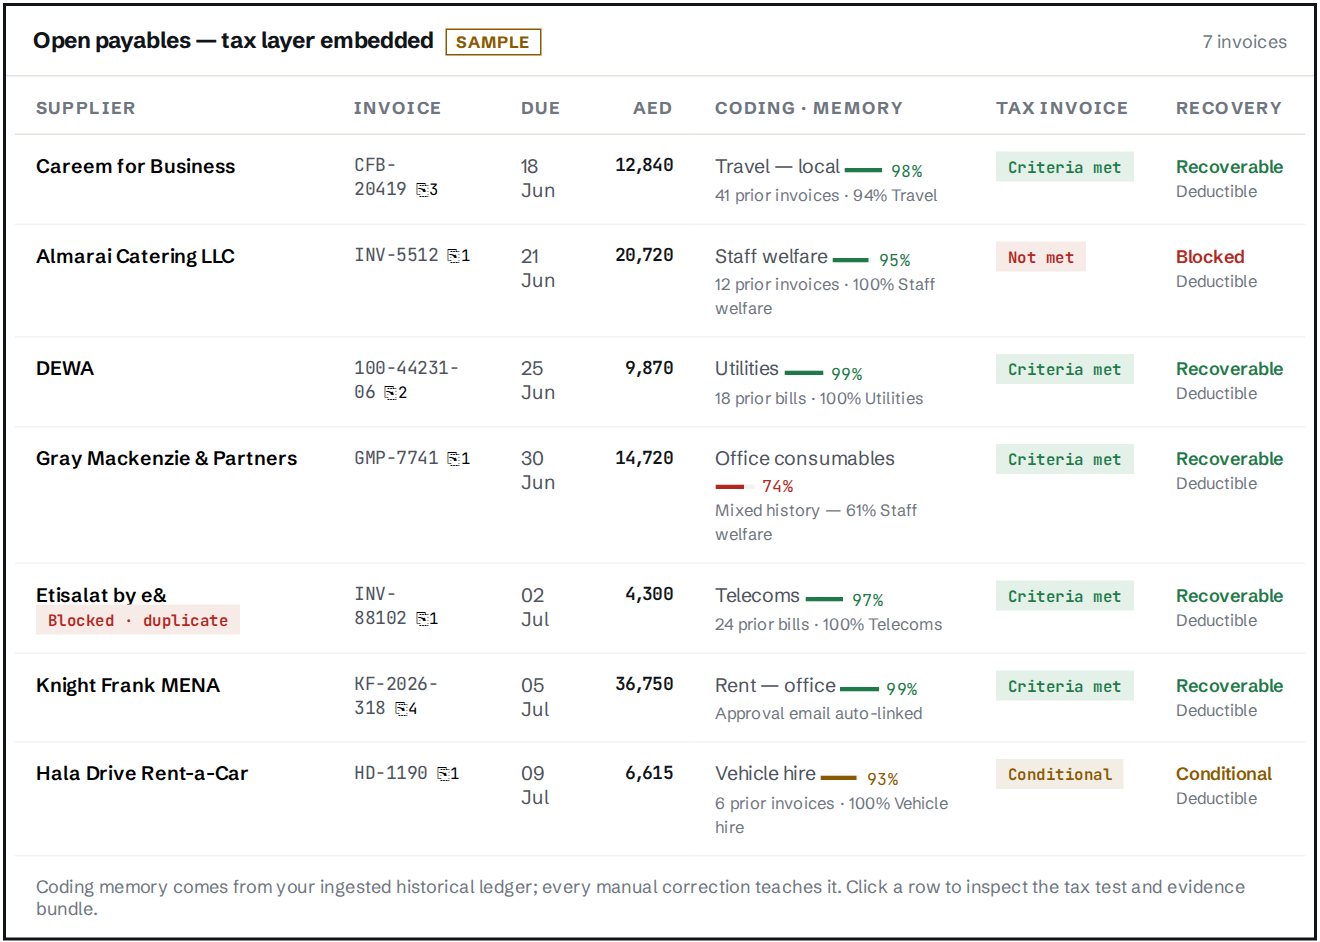Click the 7 invoices count label
The height and width of the screenshot is (942, 1320).
[x=1244, y=42]
